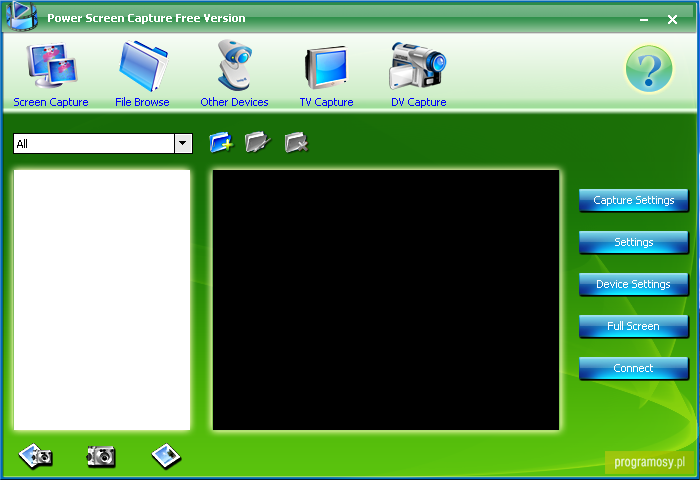Click the grayed edit folder icon

258,142
